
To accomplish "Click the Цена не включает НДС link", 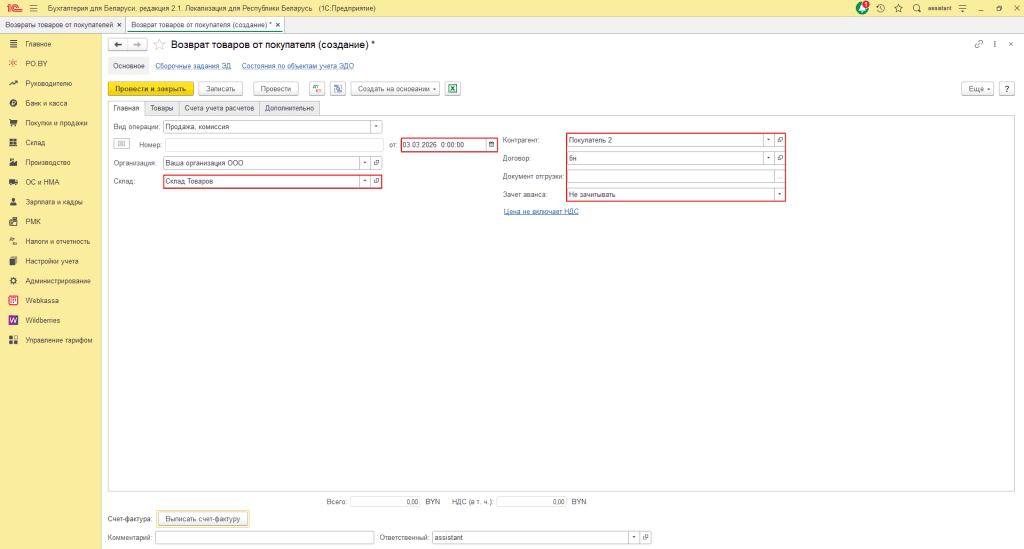I will tap(540, 211).
